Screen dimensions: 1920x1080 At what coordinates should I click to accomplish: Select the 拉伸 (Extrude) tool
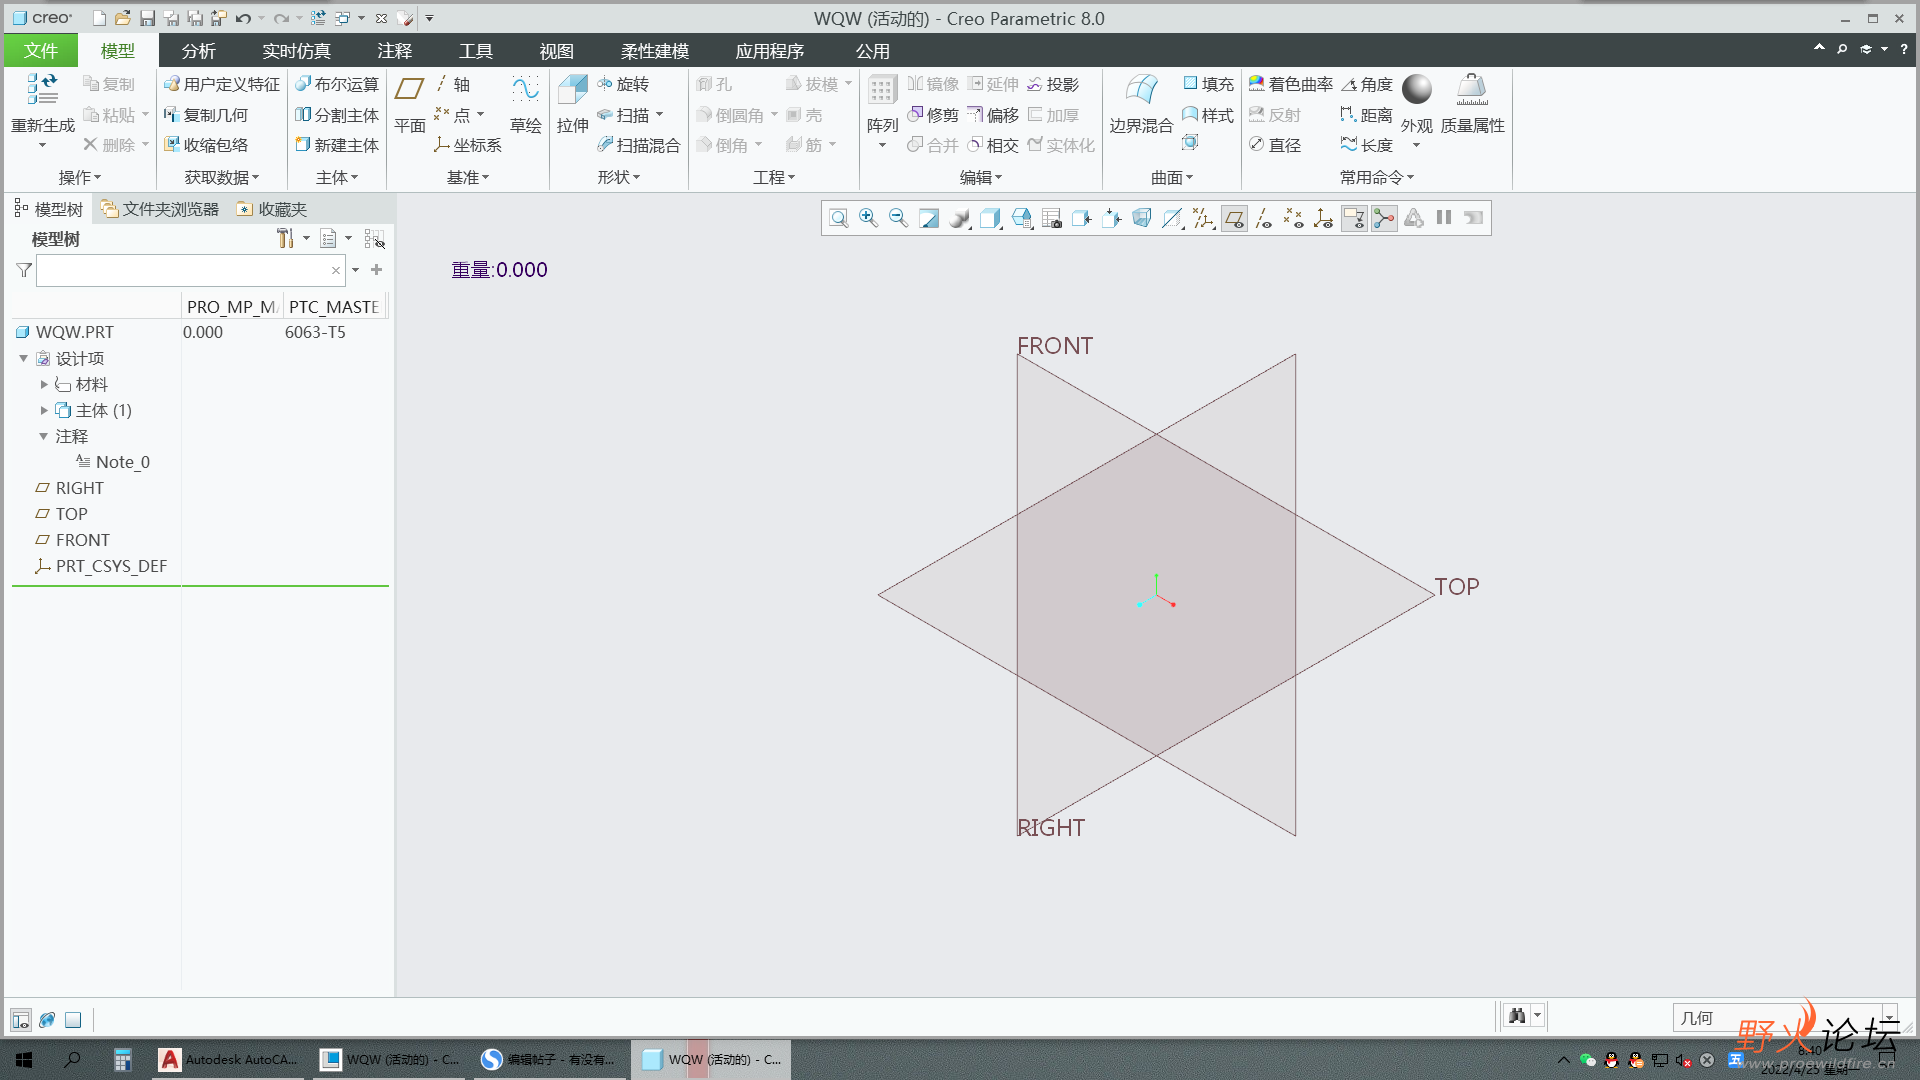pos(572,104)
